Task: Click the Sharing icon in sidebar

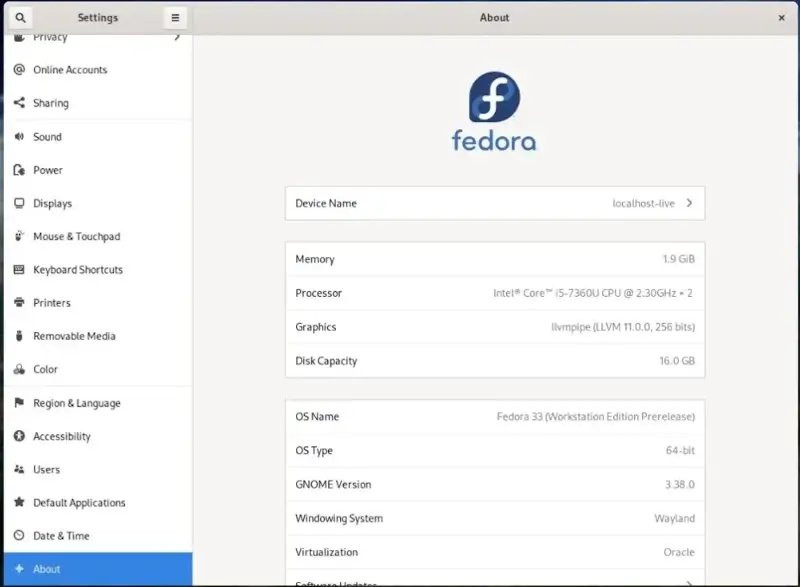Action: [19, 103]
